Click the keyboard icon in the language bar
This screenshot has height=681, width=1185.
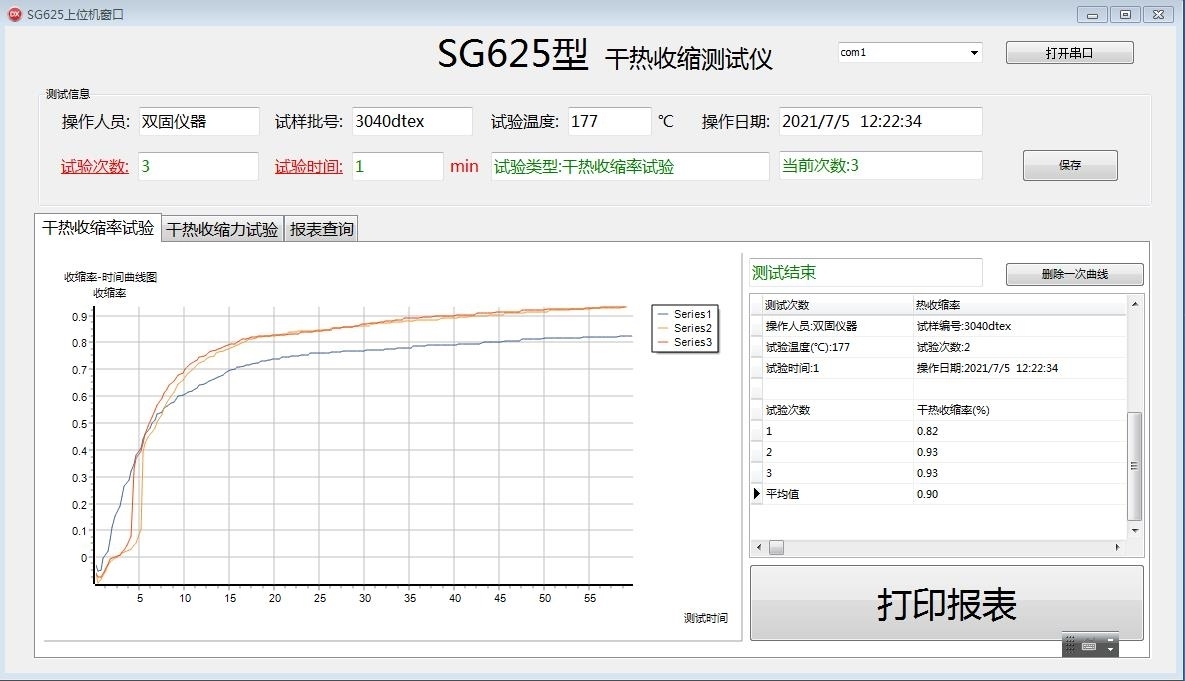(x=1089, y=646)
